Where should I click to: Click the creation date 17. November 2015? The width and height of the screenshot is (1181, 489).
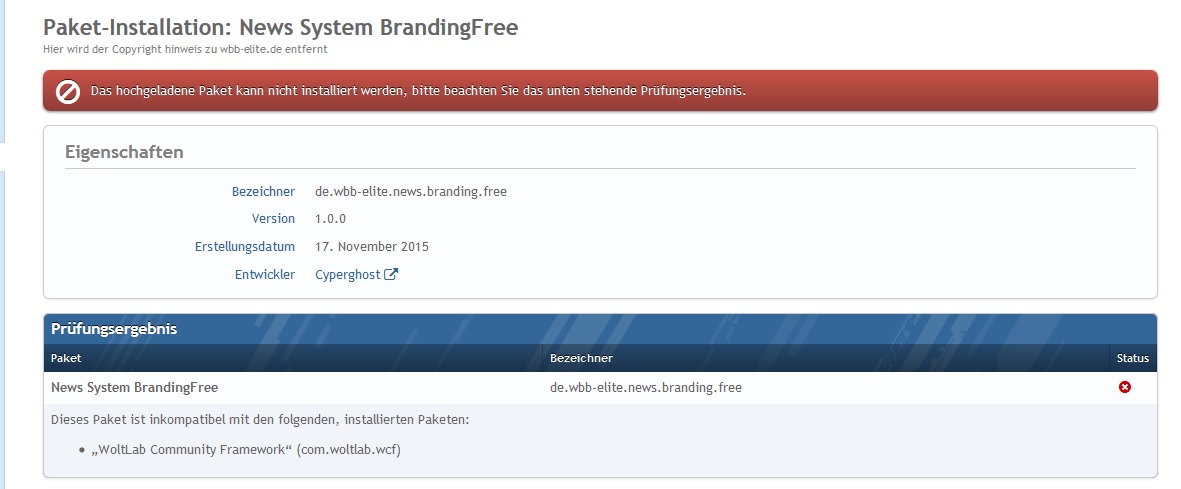[x=372, y=246]
